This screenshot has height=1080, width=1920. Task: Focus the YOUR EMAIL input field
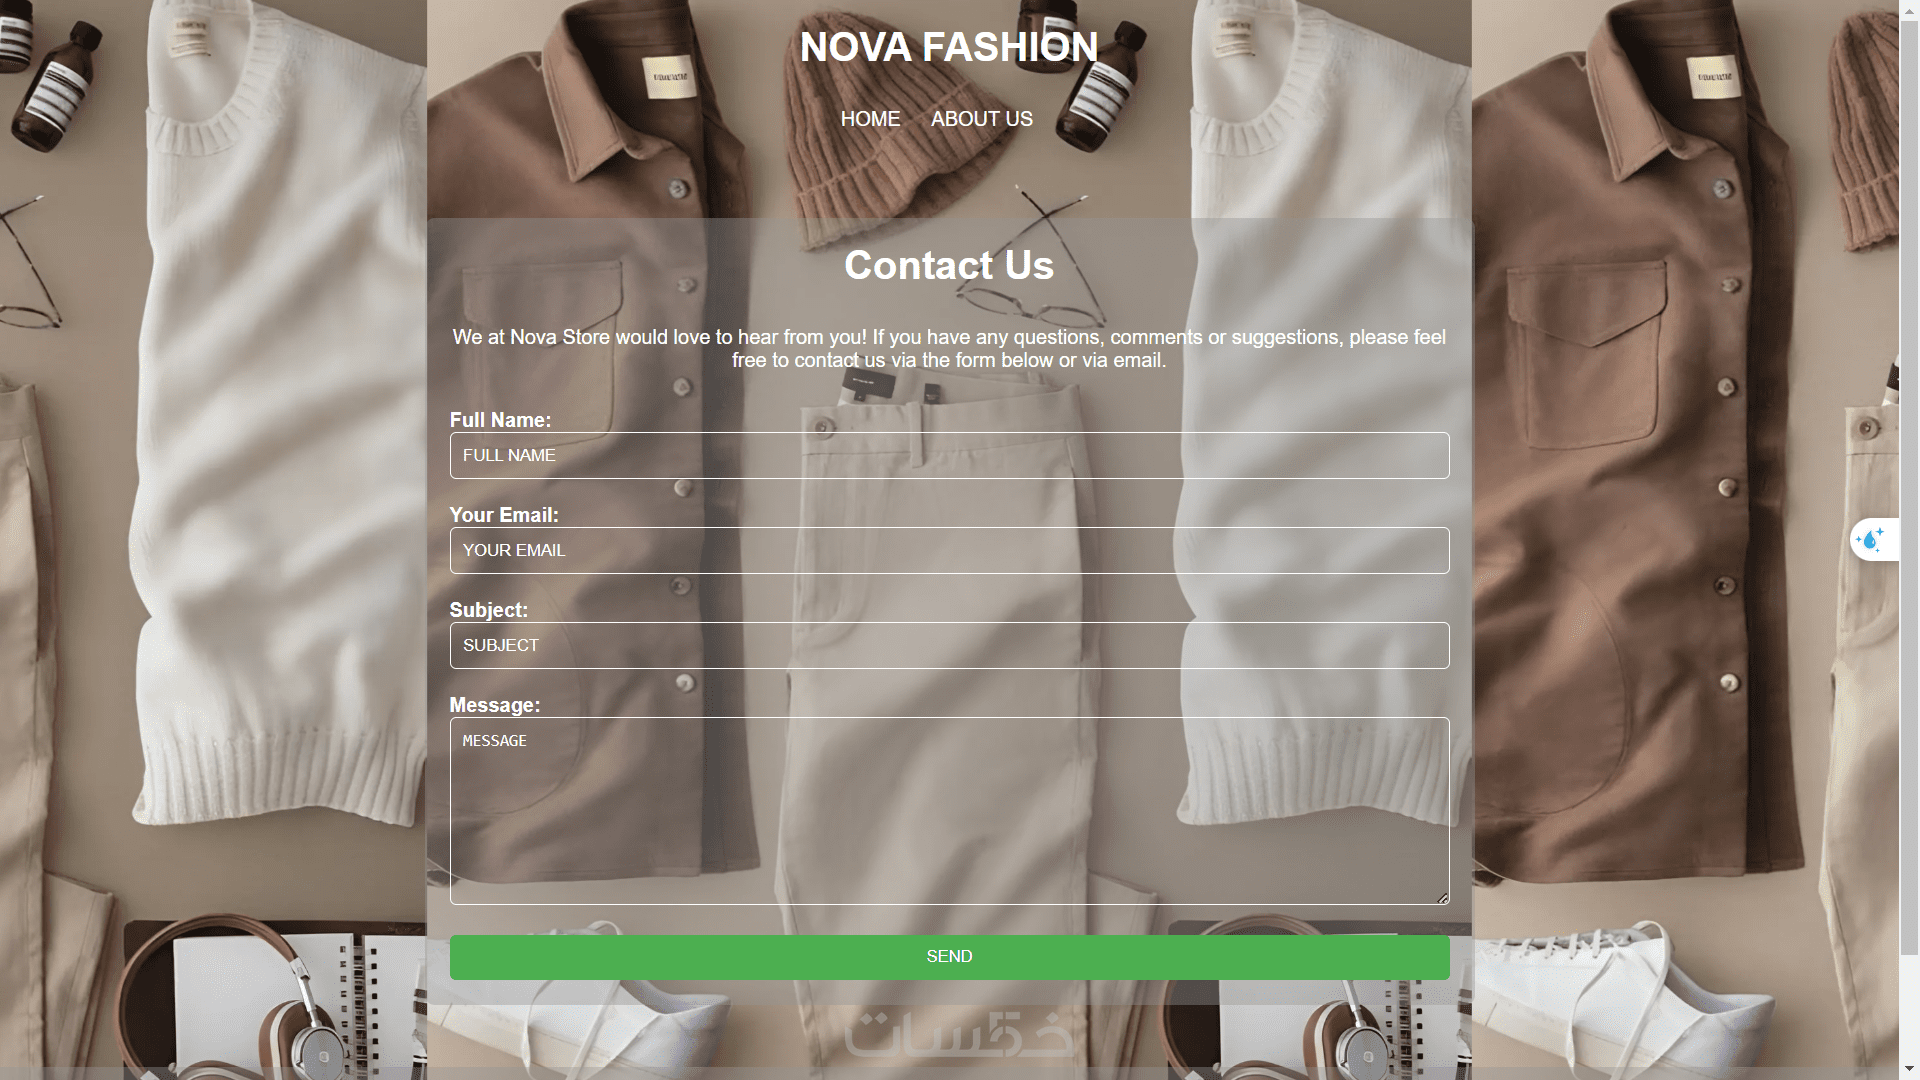949,550
